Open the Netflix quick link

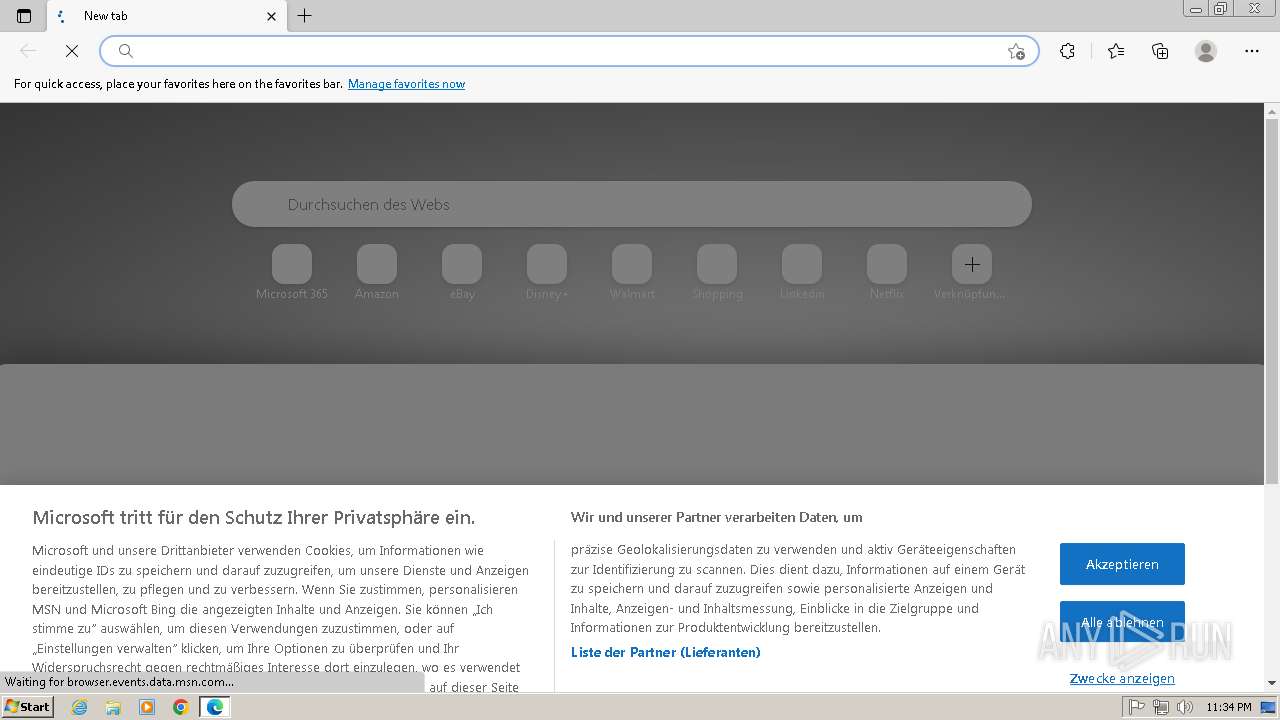click(x=887, y=272)
